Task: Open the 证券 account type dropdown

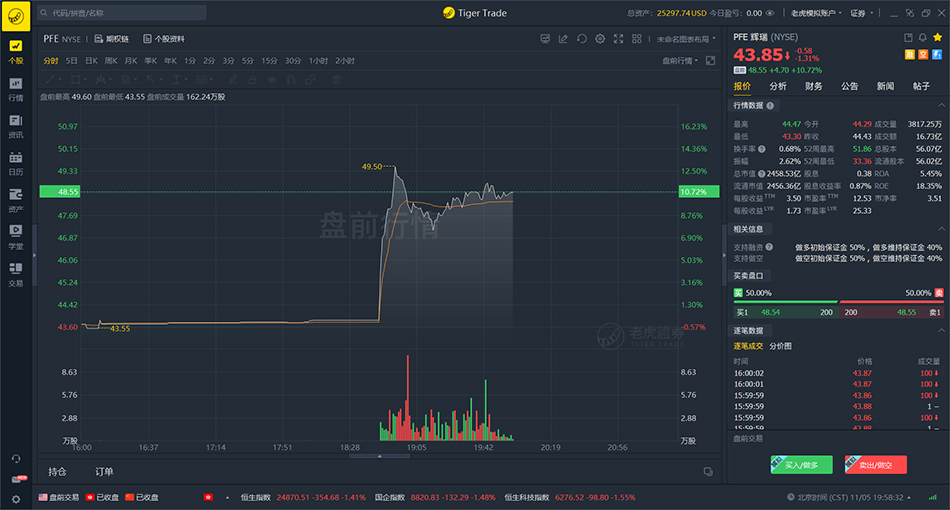Action: pos(862,13)
